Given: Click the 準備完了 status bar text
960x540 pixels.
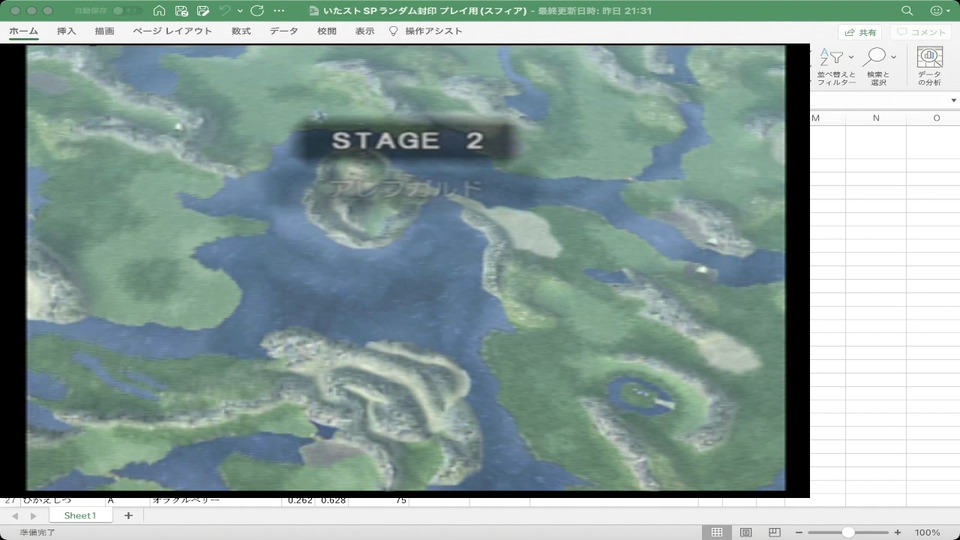Looking at the screenshot, I should coord(37,533).
